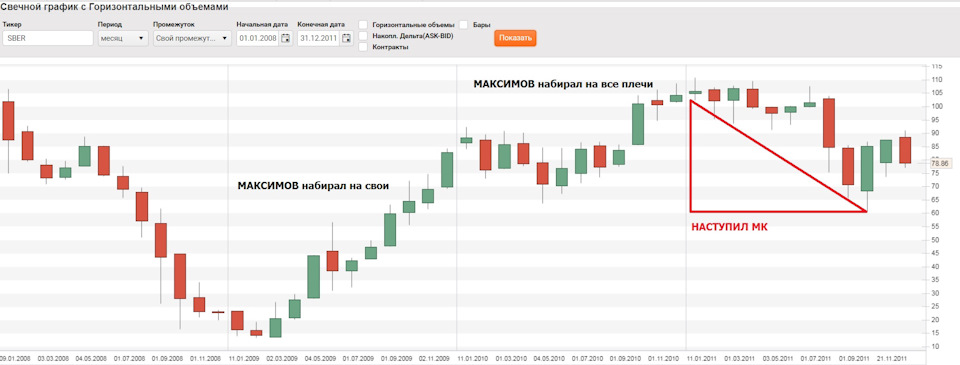
Task: Click the Конечная дата field 31.12.2011
Action: coord(318,38)
